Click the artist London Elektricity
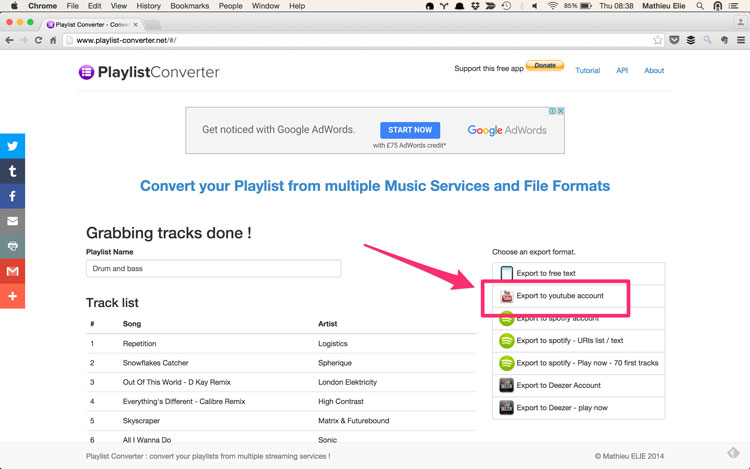The image size is (750, 469). tap(347, 382)
